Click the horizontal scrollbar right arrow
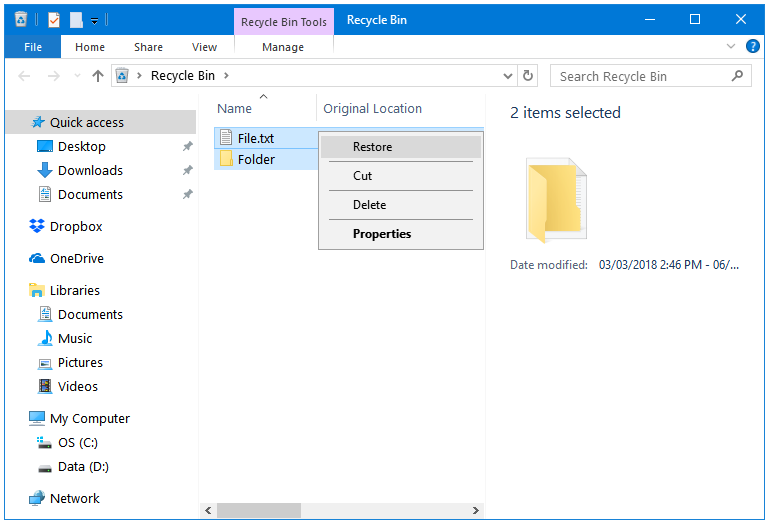Viewport: 770px width, 525px height. click(x=475, y=510)
